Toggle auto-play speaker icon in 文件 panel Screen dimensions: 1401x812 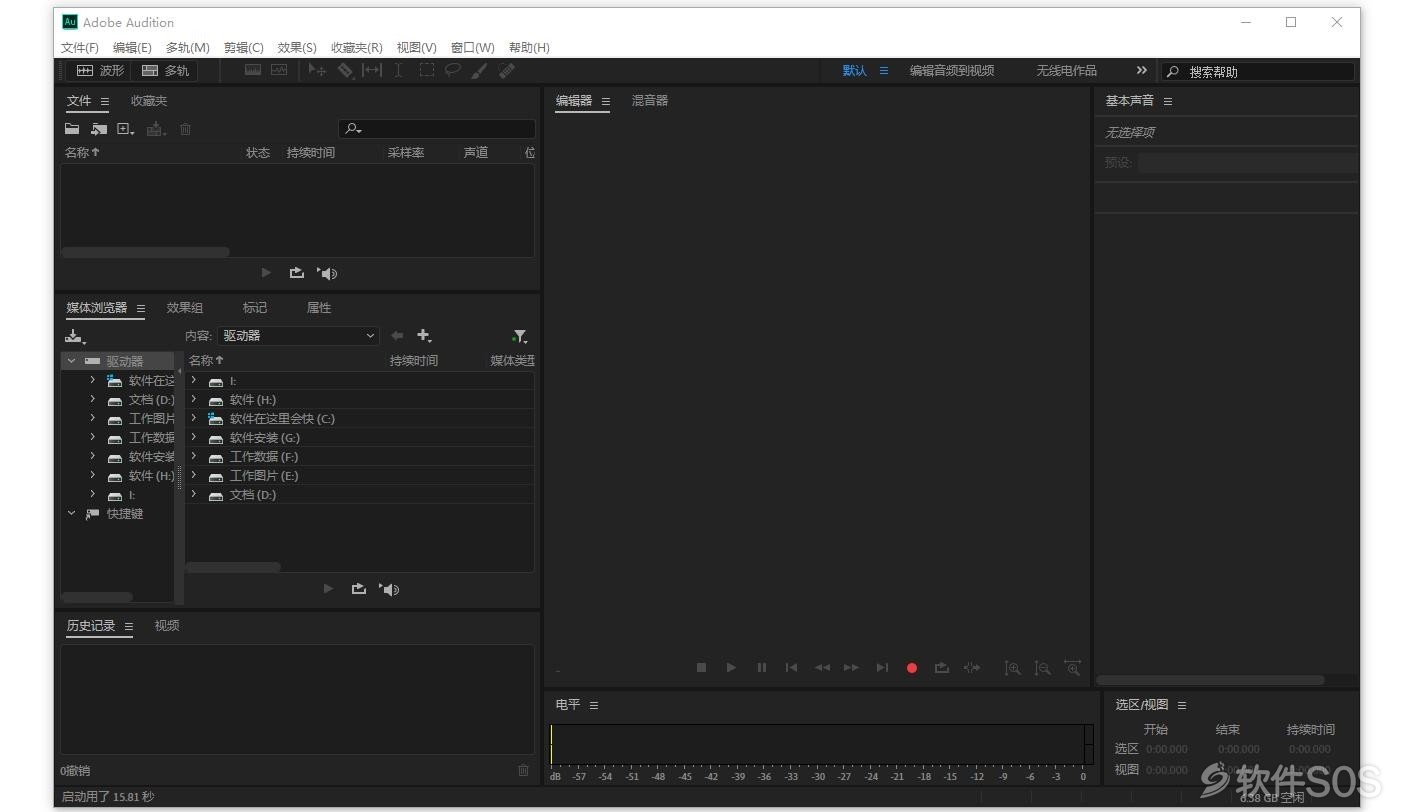[327, 273]
